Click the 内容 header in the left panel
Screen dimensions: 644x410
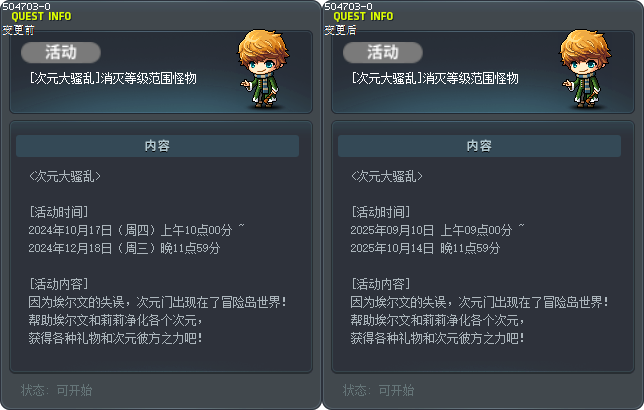coord(157,146)
